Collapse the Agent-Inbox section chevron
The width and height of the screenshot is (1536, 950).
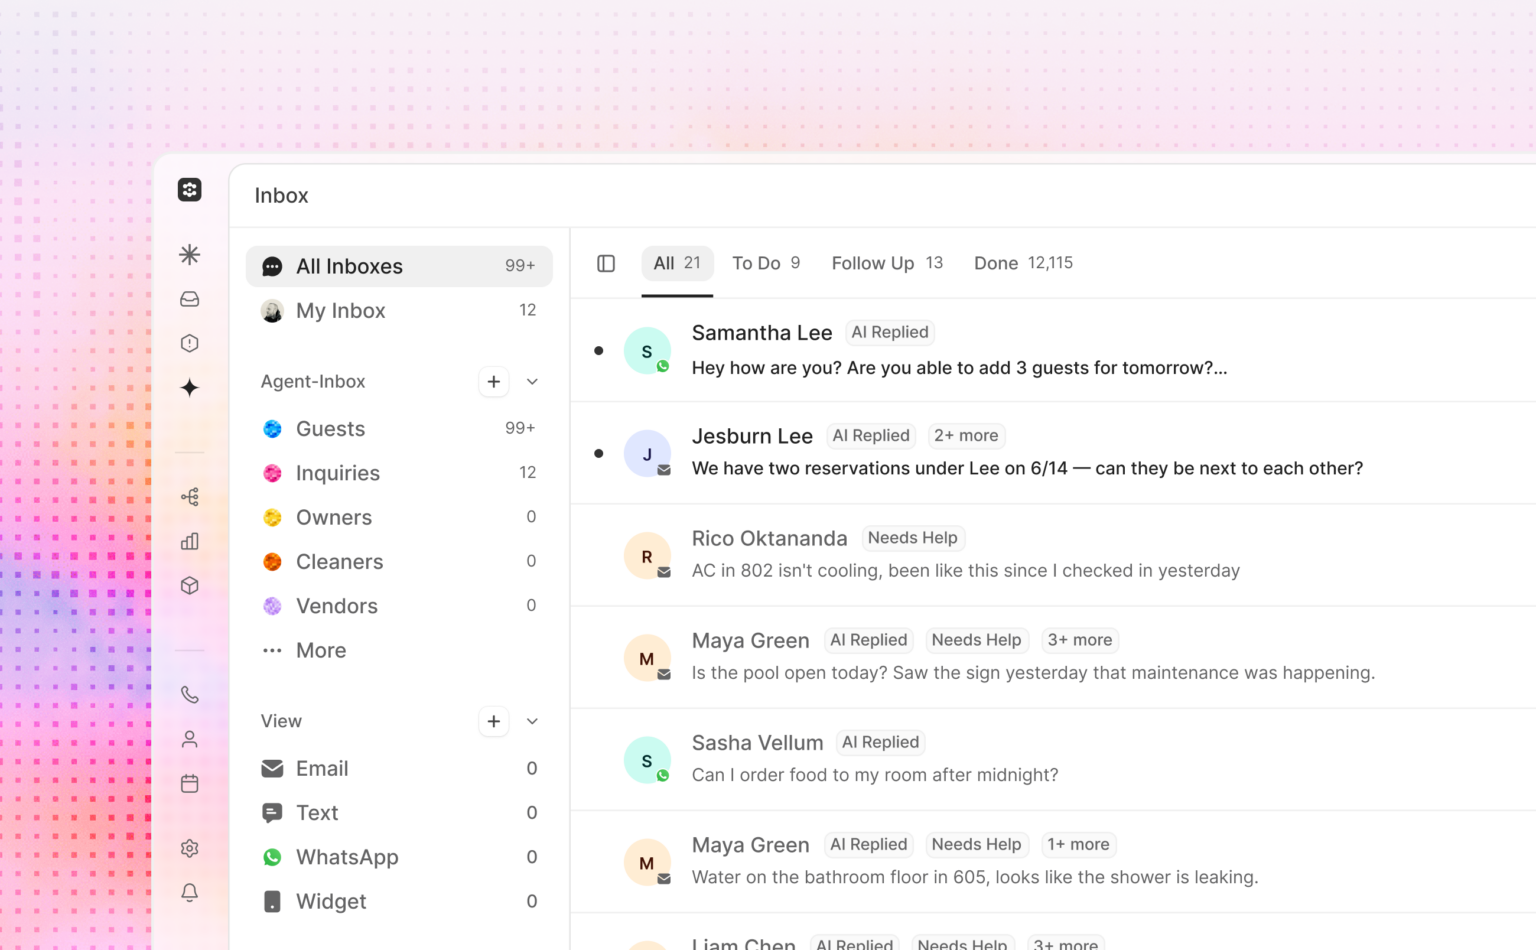pos(532,381)
